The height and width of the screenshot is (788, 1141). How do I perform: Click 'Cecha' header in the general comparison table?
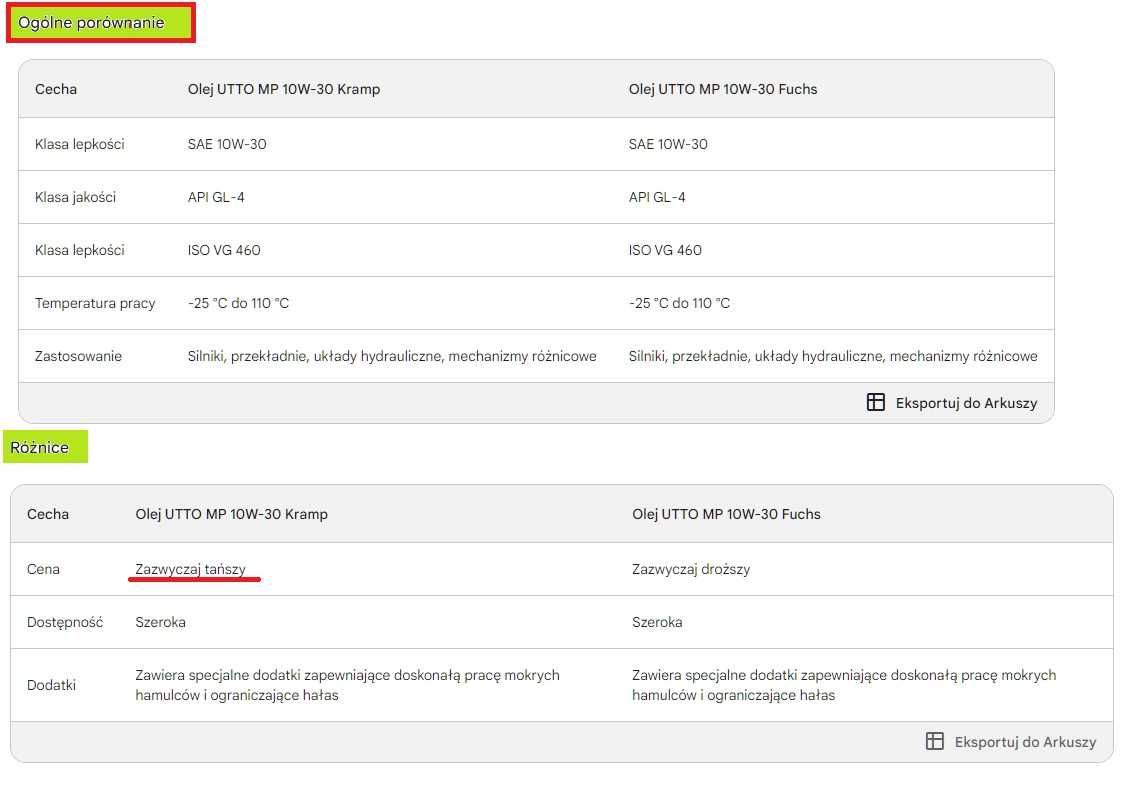pos(56,89)
